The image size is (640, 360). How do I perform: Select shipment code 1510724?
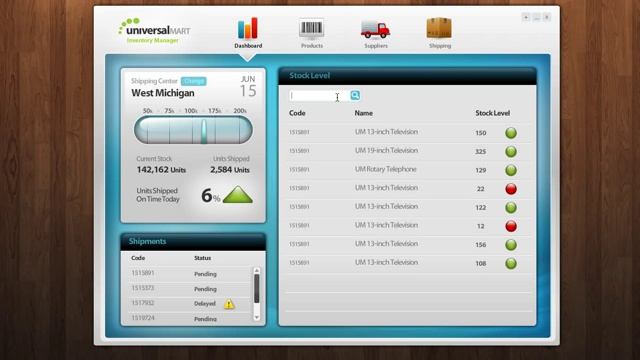coord(143,318)
